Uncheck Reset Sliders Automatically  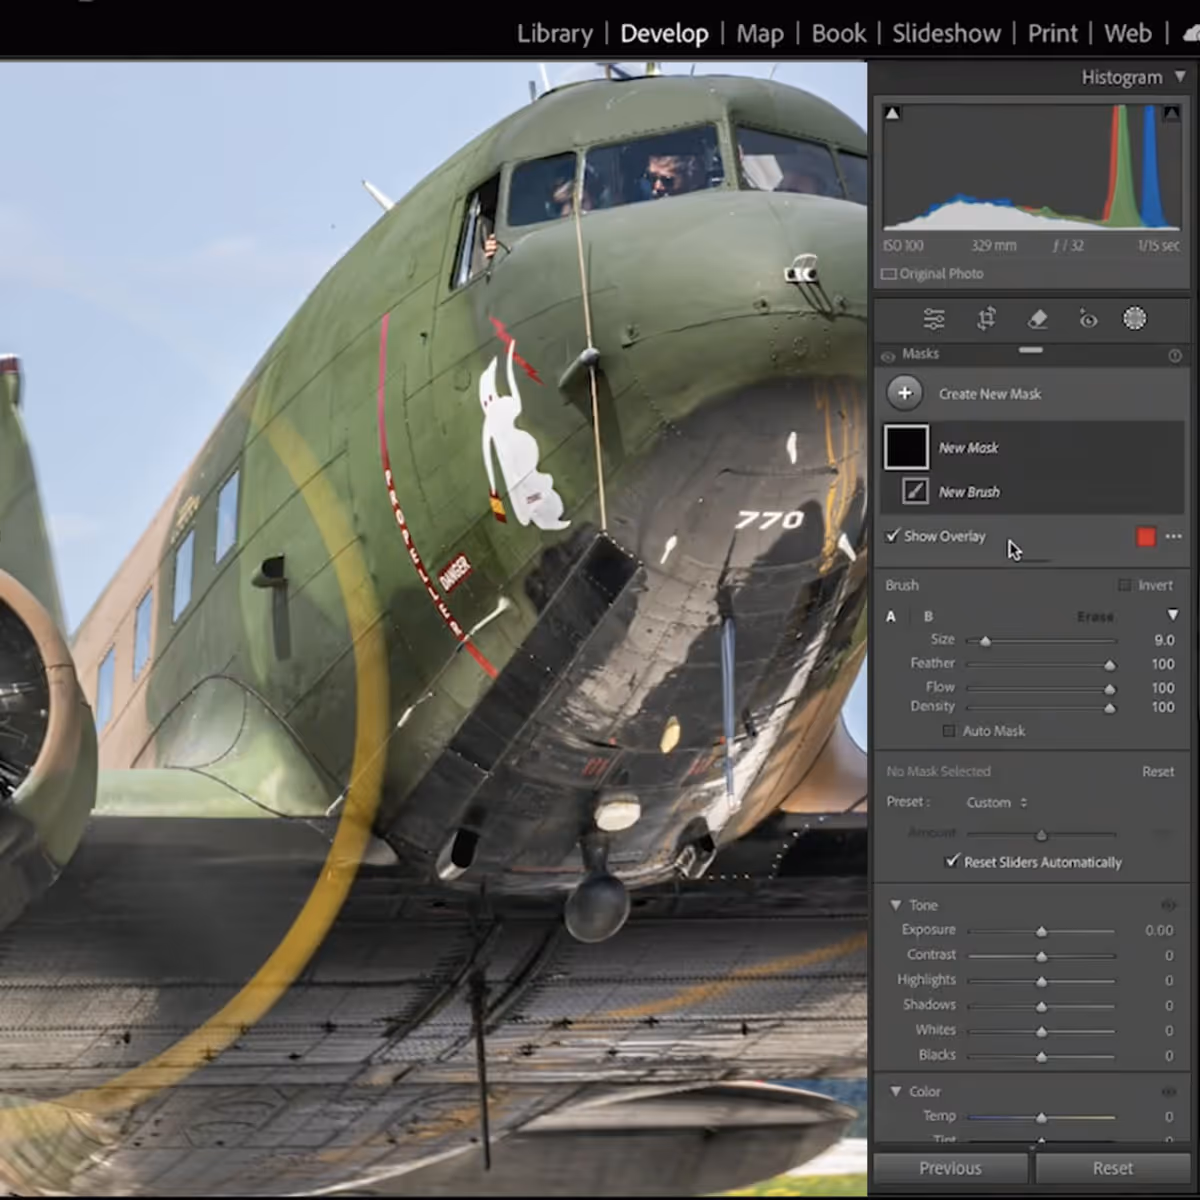(x=952, y=861)
